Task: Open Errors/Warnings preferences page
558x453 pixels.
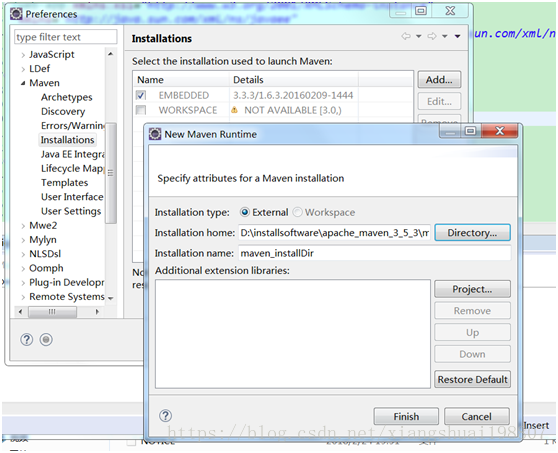Action: 73,126
